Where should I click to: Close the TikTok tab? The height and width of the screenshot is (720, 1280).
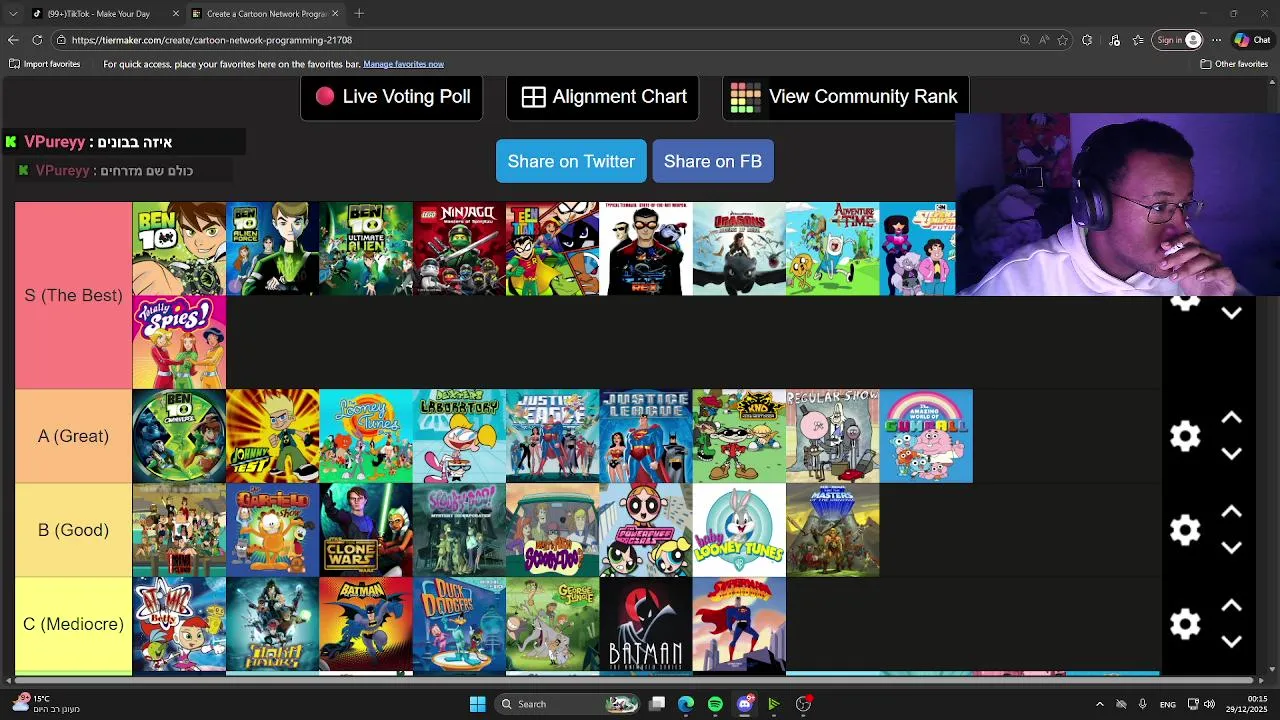point(176,14)
